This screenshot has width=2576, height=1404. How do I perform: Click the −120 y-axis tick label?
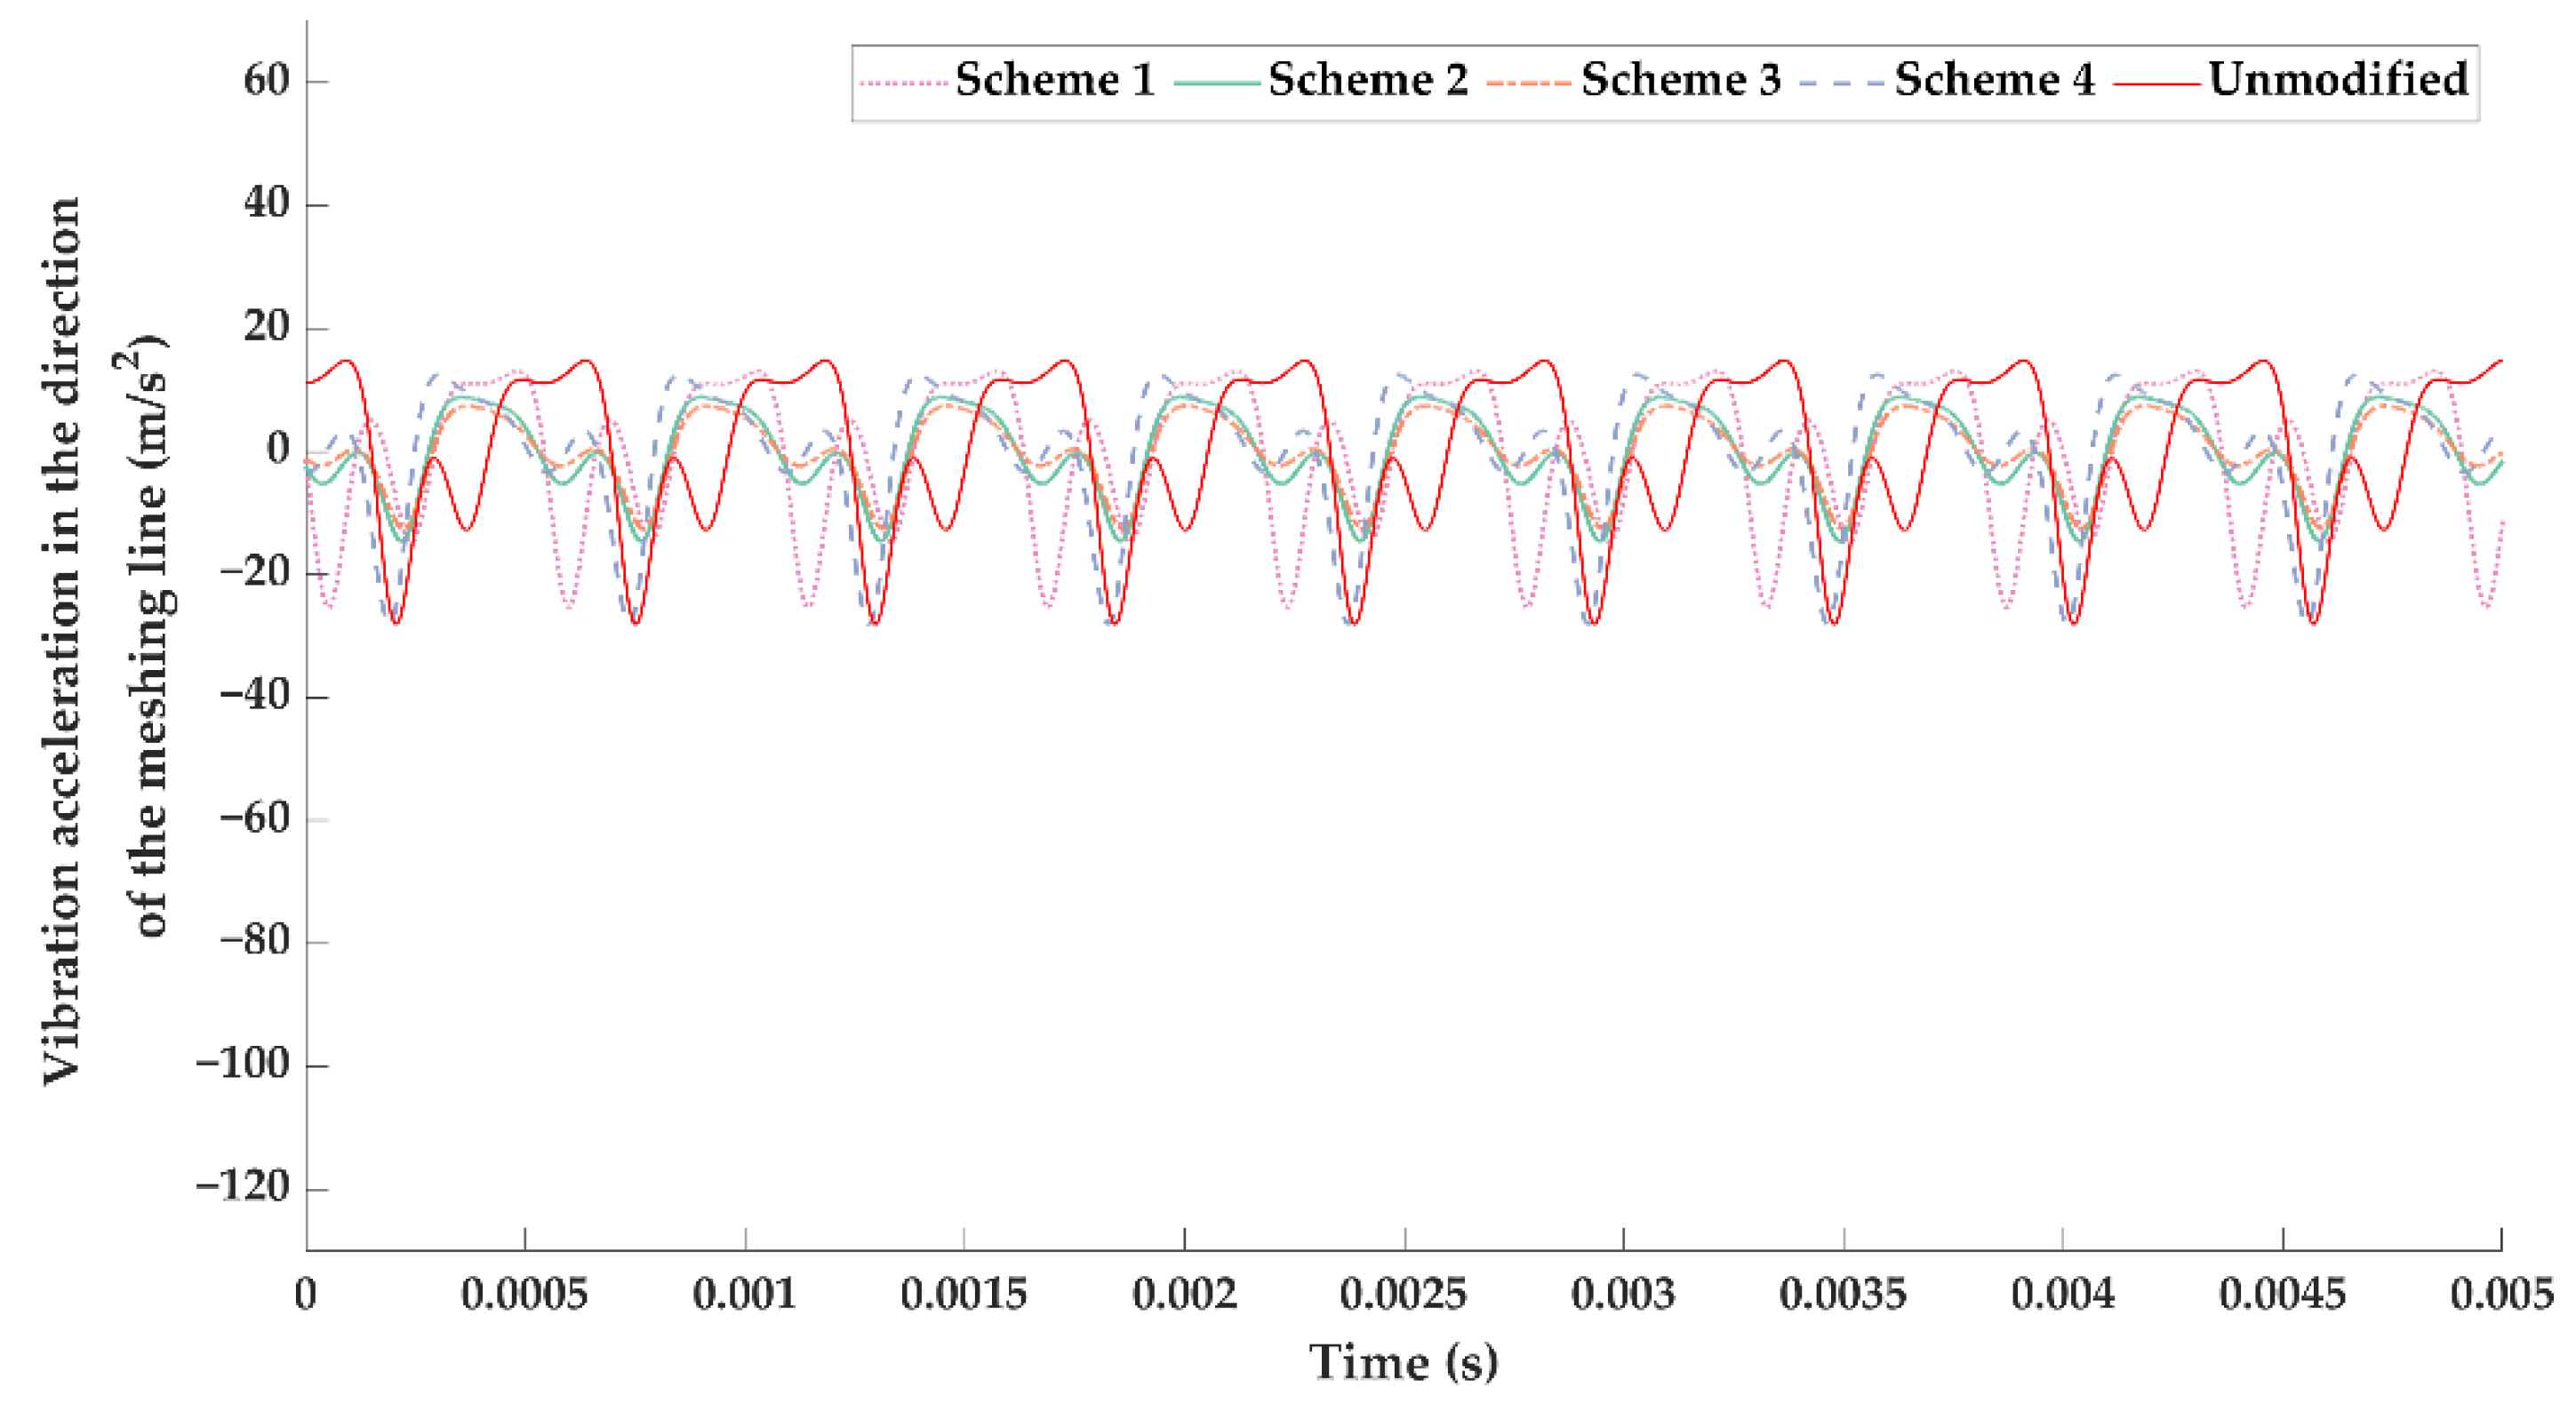243,1188
